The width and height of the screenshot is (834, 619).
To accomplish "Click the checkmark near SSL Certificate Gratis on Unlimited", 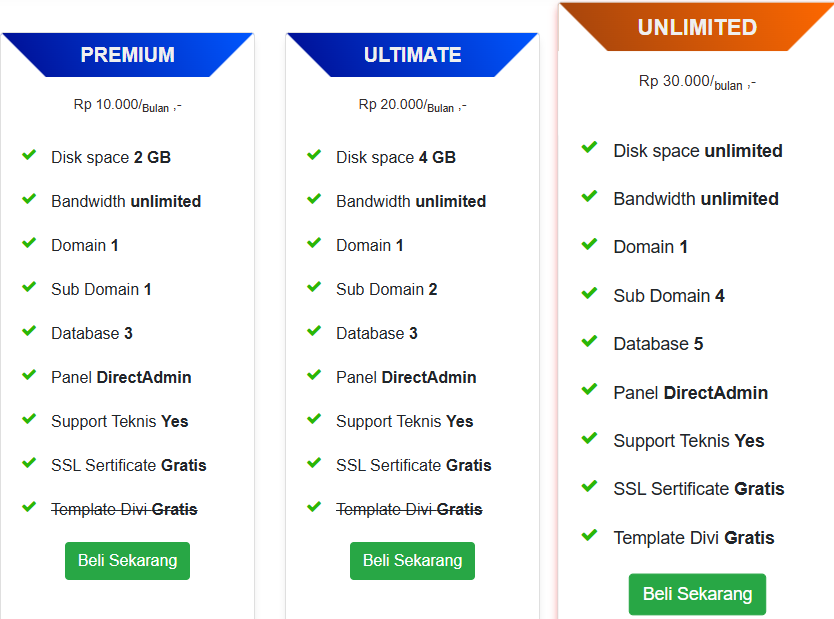I will [589, 488].
